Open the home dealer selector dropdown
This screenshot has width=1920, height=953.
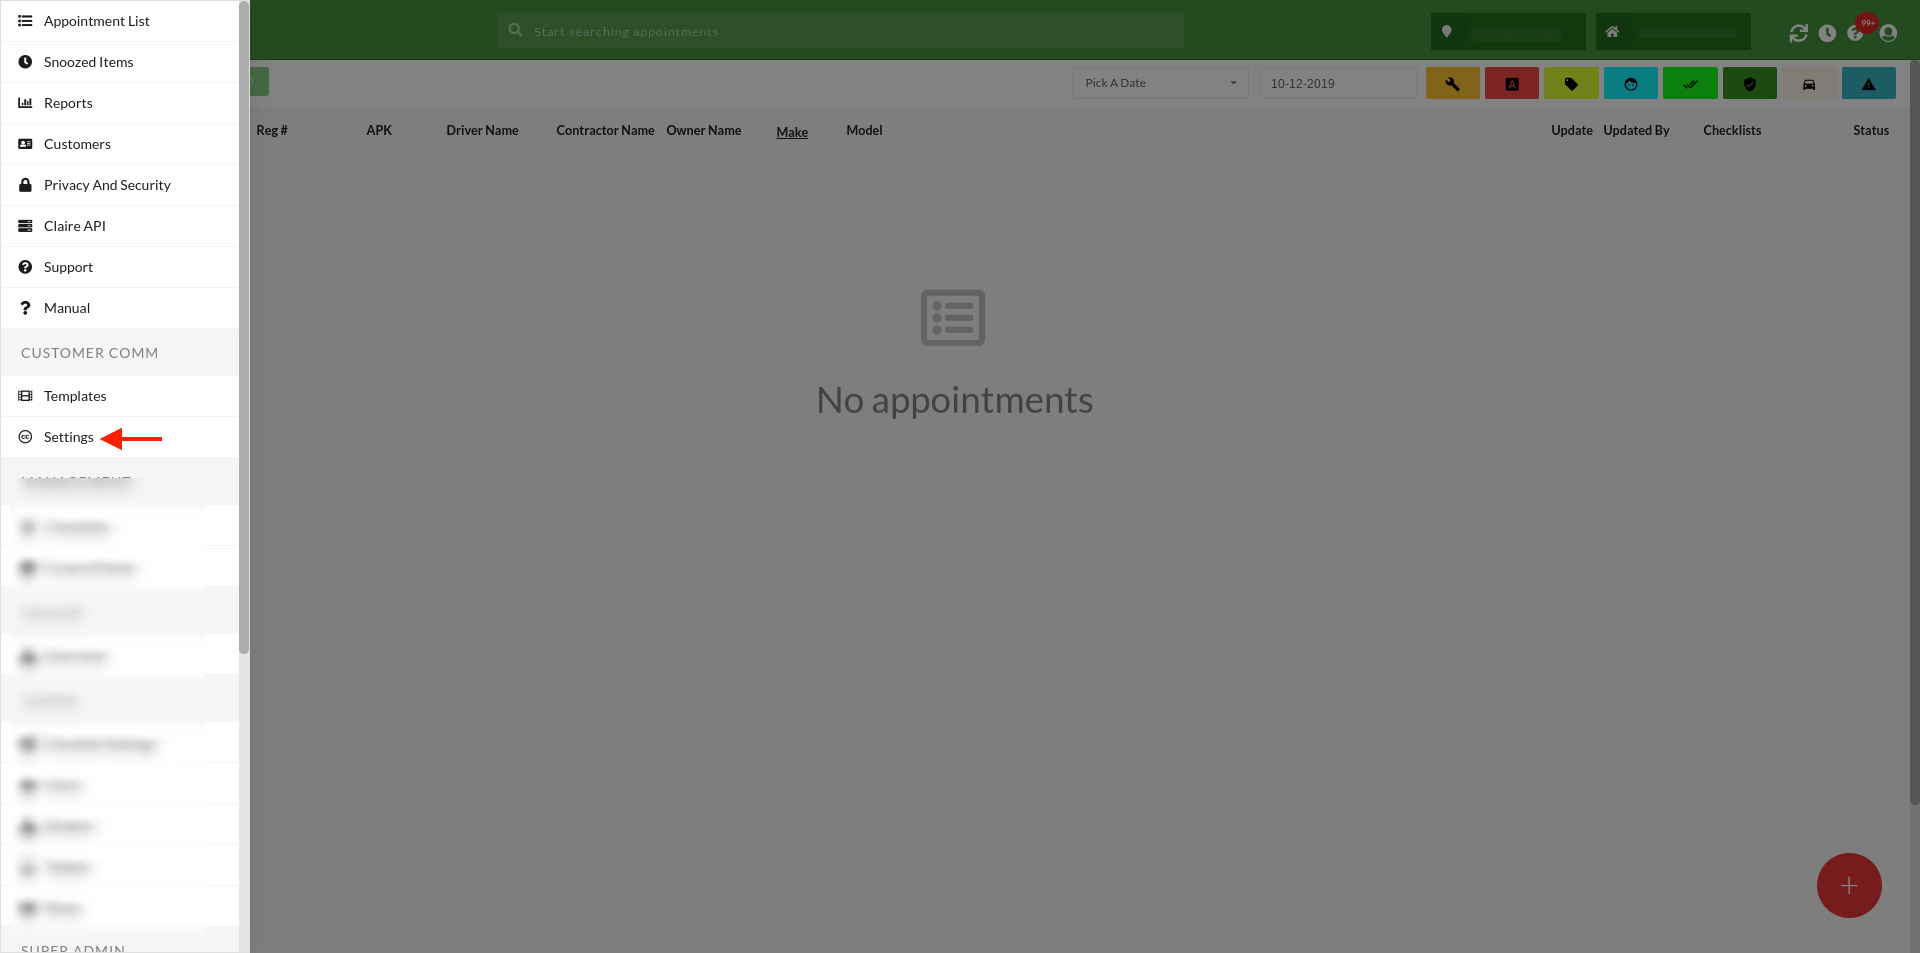1672,32
